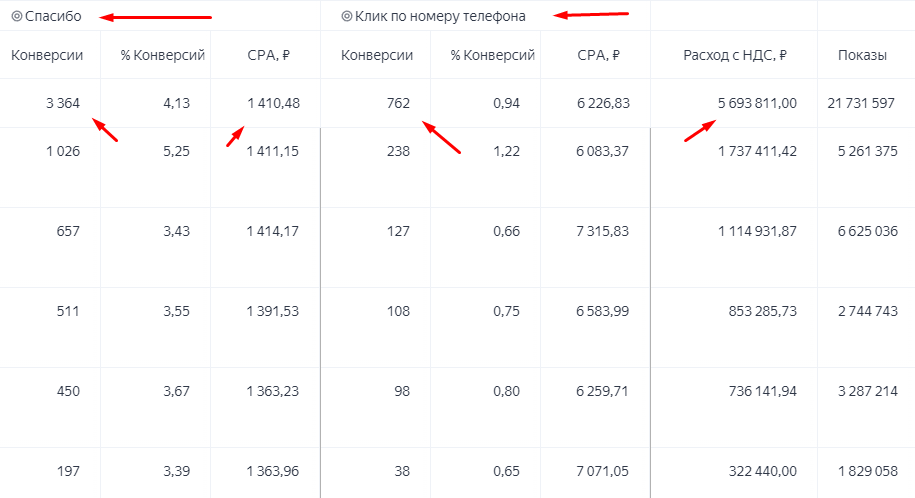This screenshot has height=498, width=915.
Task: Click the spend cell 322 440,00
Action: click(x=763, y=471)
